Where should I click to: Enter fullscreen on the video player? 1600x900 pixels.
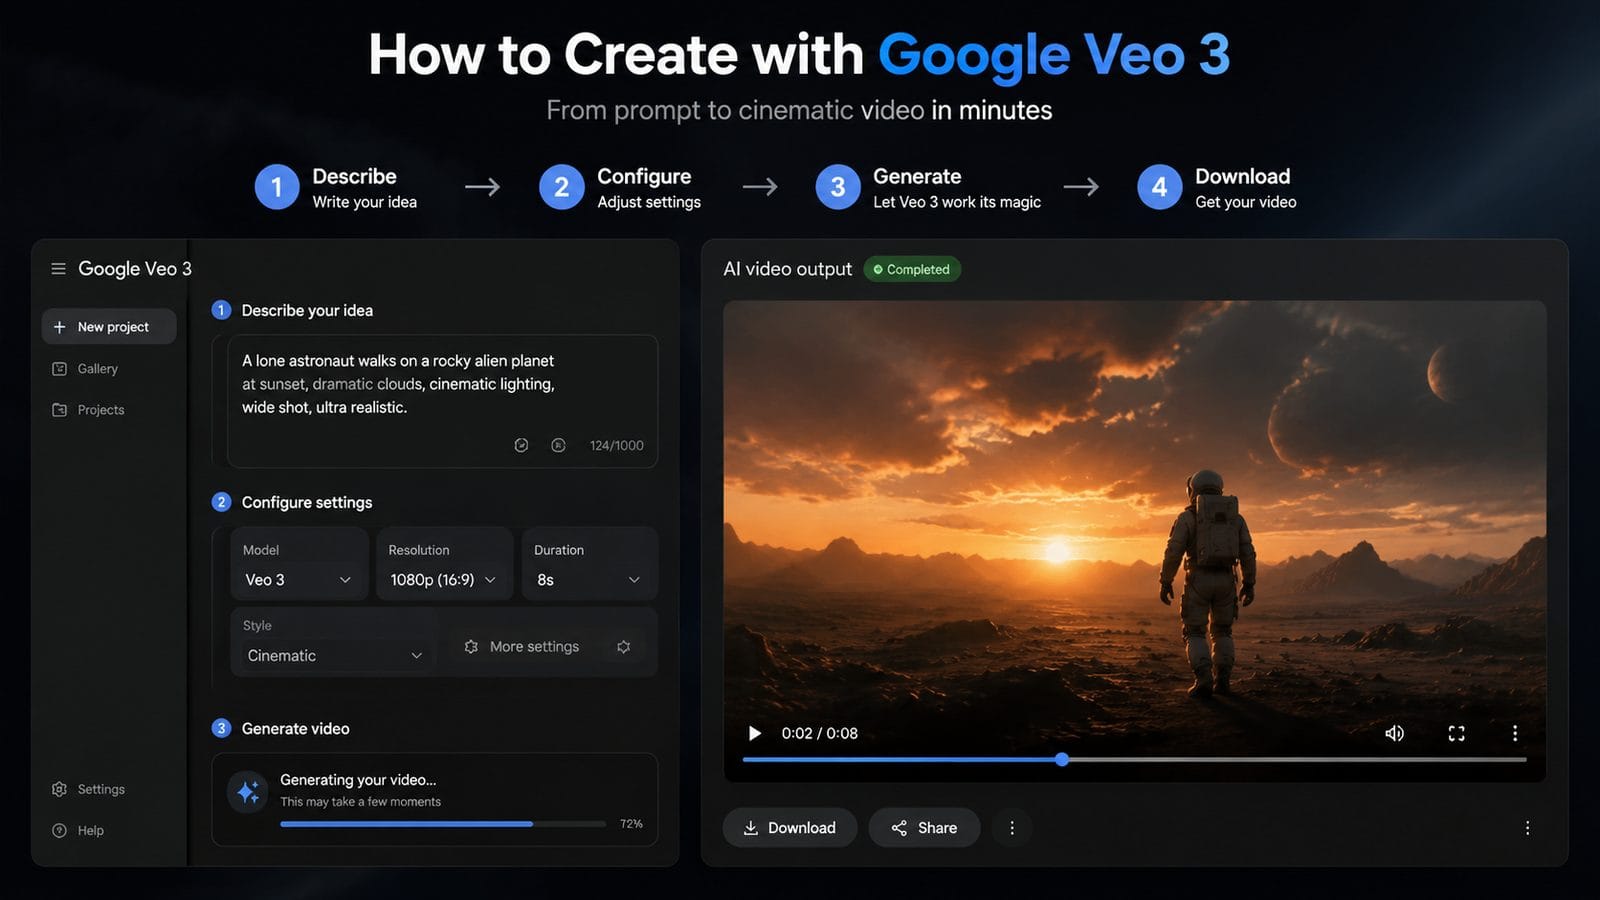coord(1456,733)
